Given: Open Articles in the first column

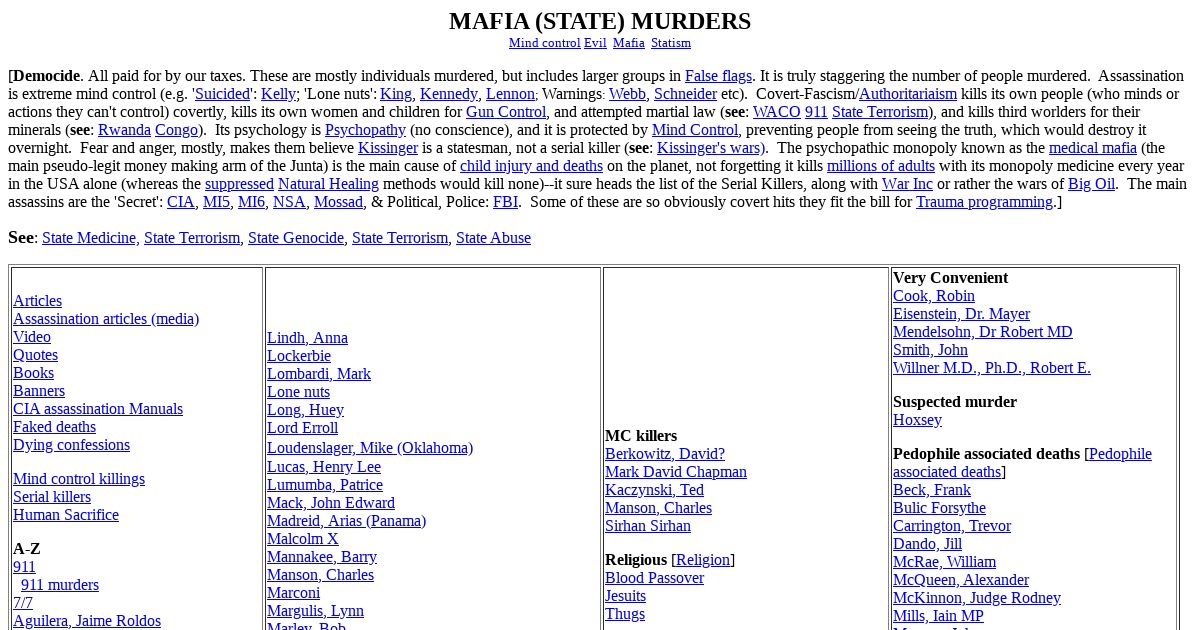Looking at the screenshot, I should tap(37, 301).
